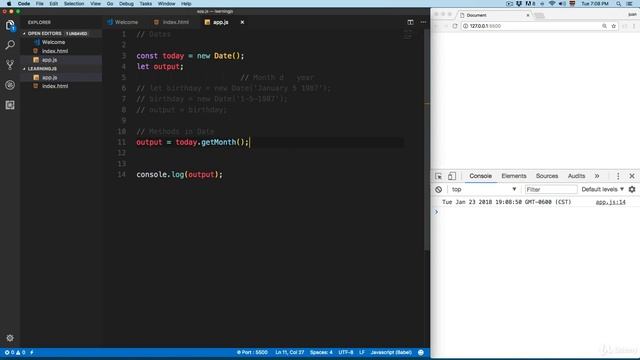Screen dimensions: 640x360
Task: Change end of line via LF item
Action: [362, 352]
